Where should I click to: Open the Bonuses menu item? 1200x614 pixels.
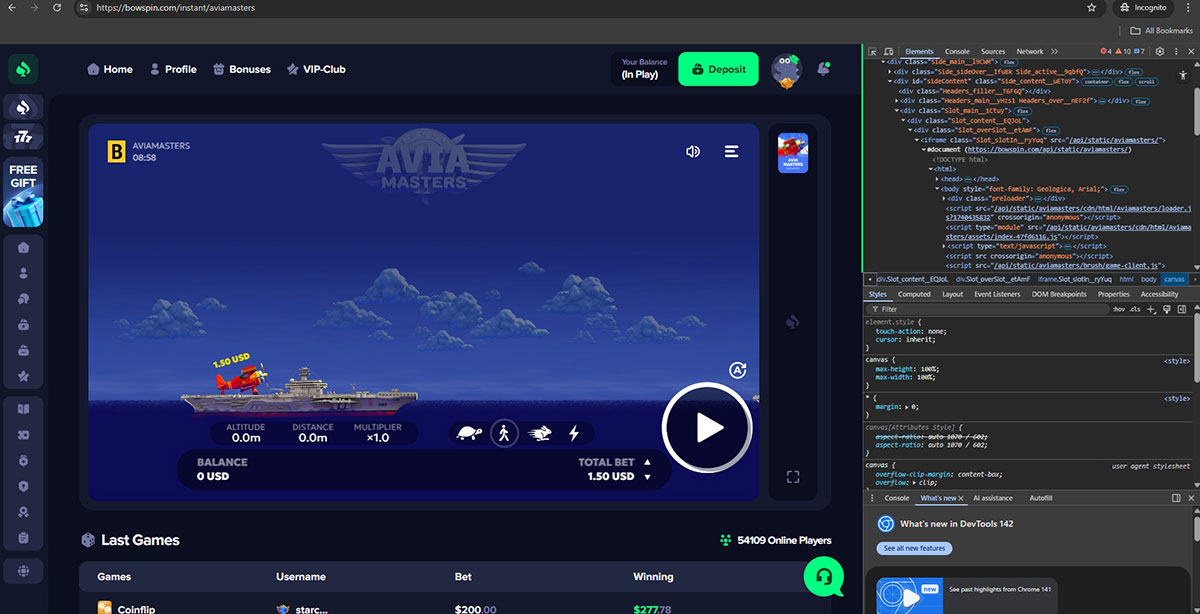point(241,69)
